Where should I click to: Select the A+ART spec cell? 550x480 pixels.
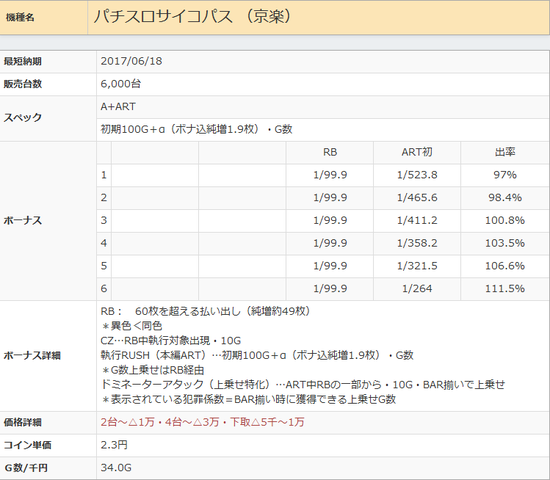[323, 107]
